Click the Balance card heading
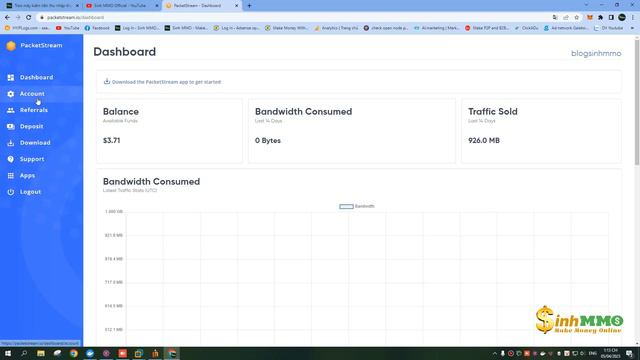The image size is (640, 360). point(121,111)
